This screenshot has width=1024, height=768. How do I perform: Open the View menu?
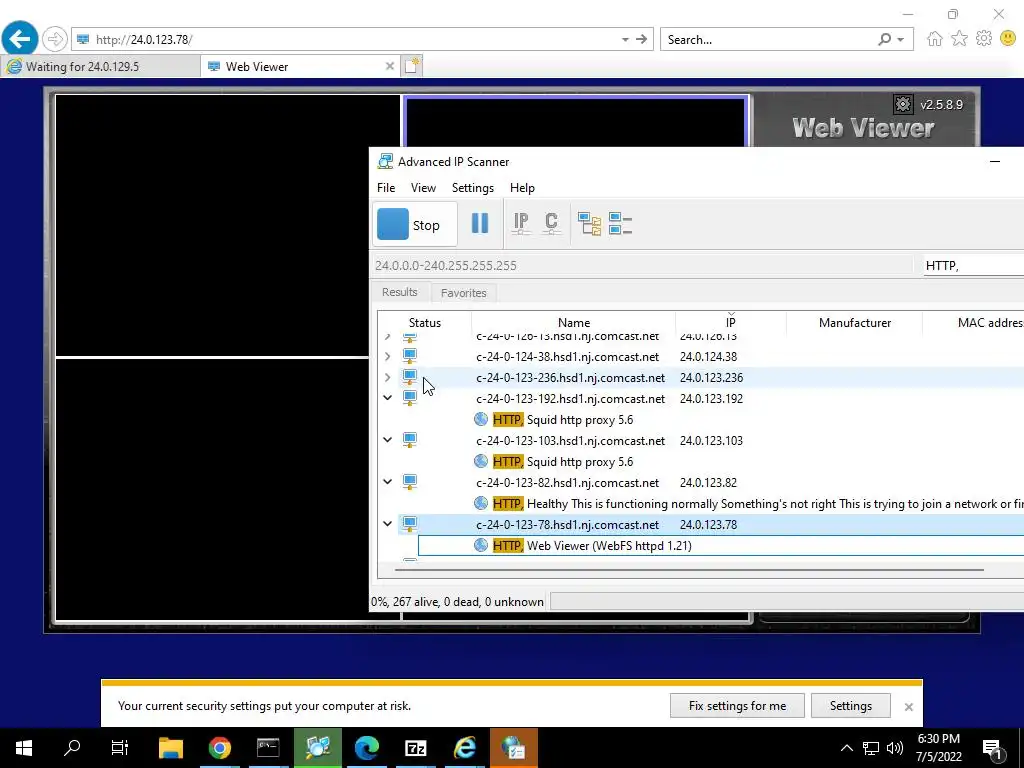coord(423,187)
